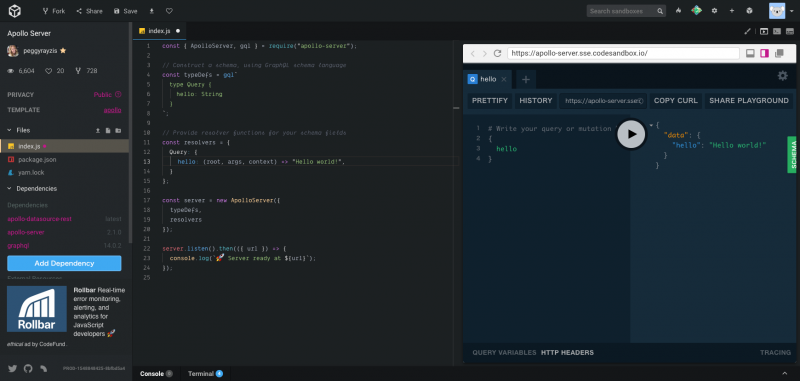Click the heart icon showing 20 likes
Screen dimensions: 800x381
[49, 71]
